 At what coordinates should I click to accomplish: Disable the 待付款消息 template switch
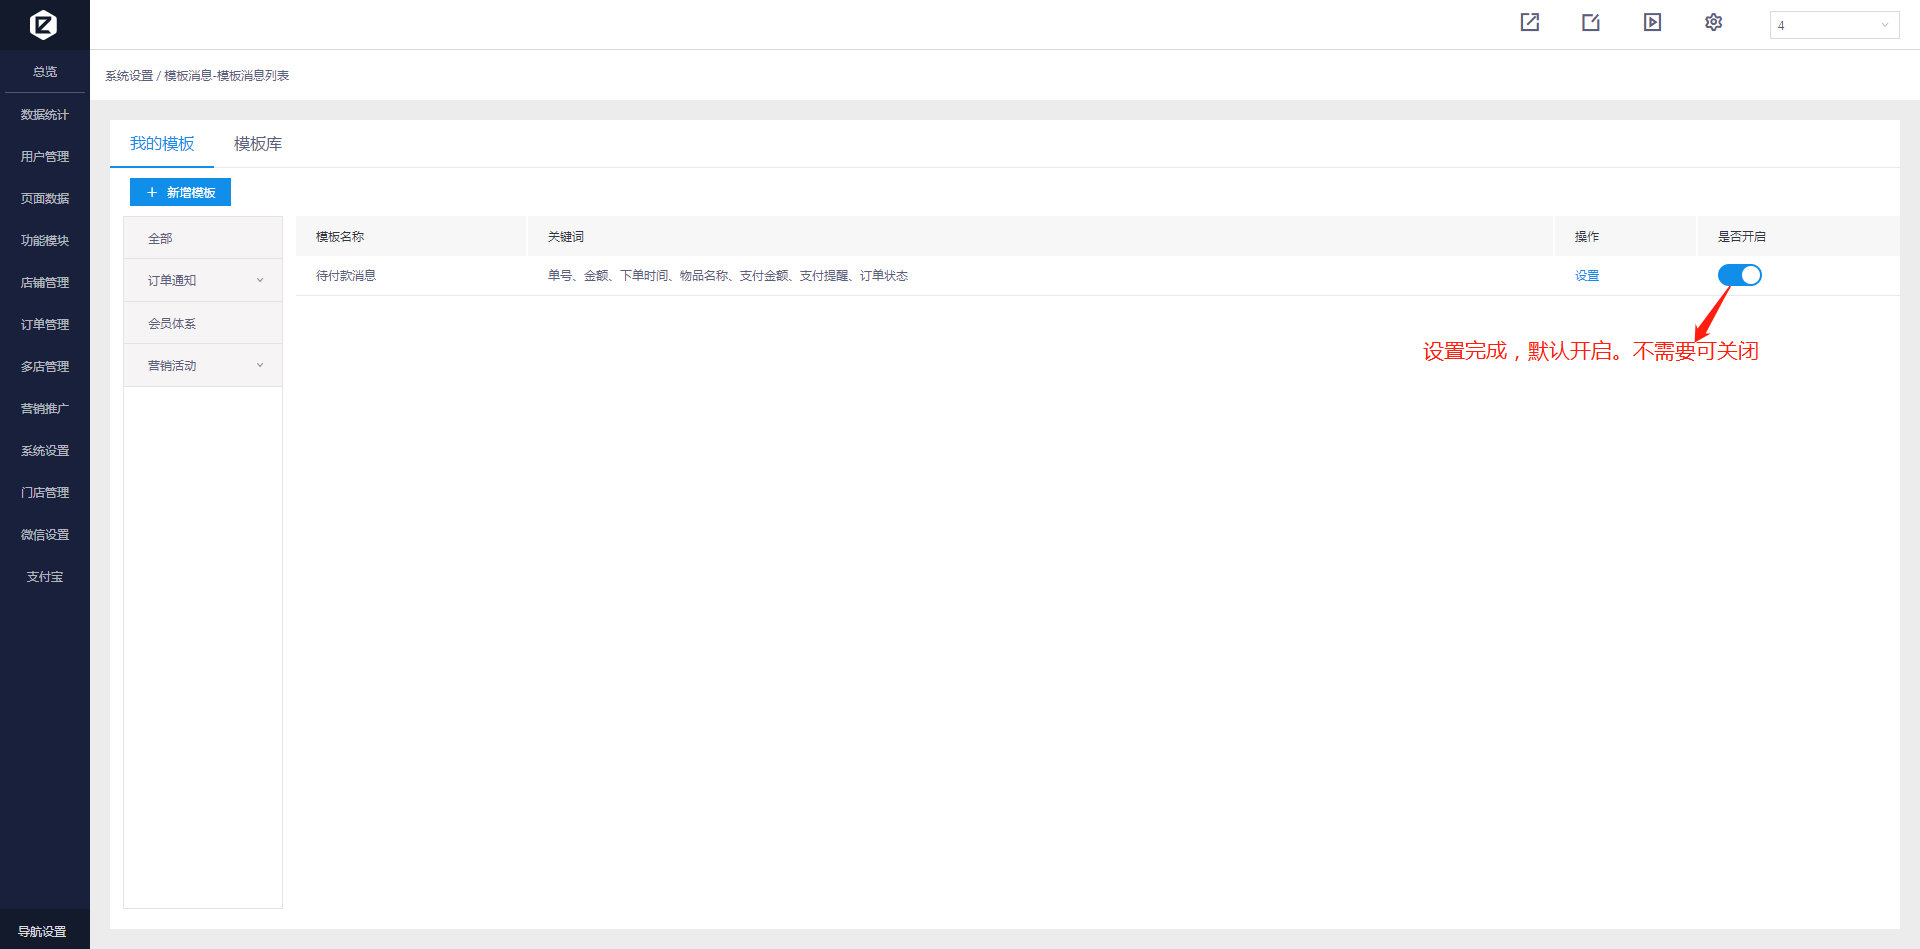click(x=1739, y=275)
